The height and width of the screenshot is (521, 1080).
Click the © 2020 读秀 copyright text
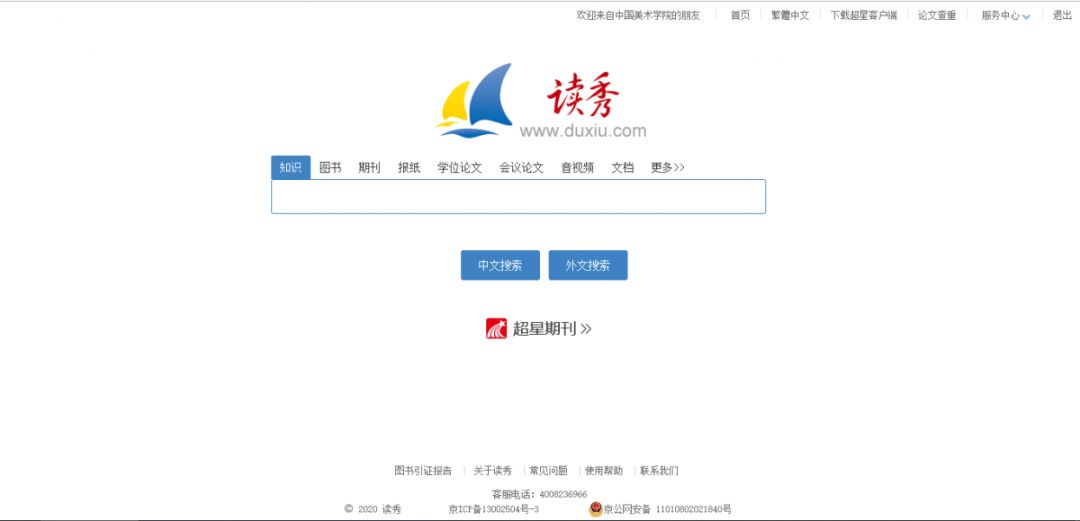tap(373, 509)
